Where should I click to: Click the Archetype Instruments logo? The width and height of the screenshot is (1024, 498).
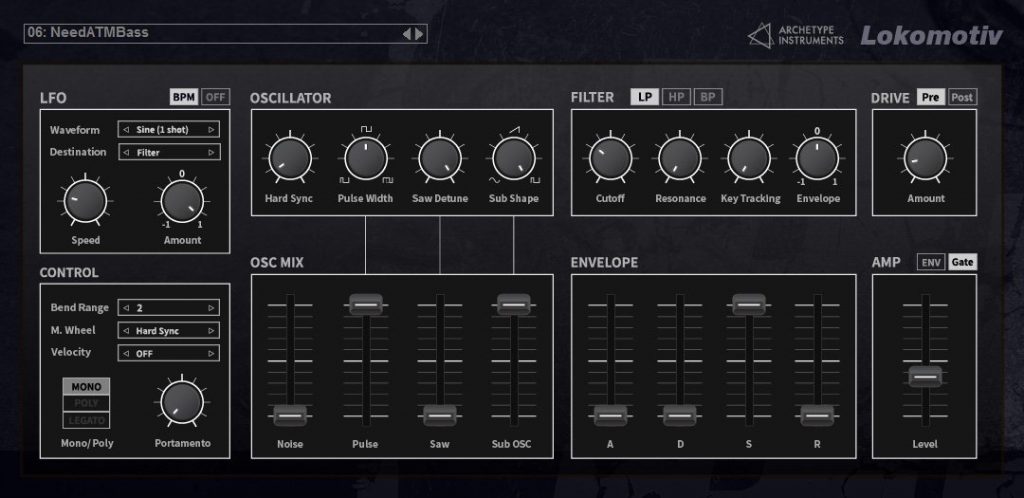click(795, 35)
